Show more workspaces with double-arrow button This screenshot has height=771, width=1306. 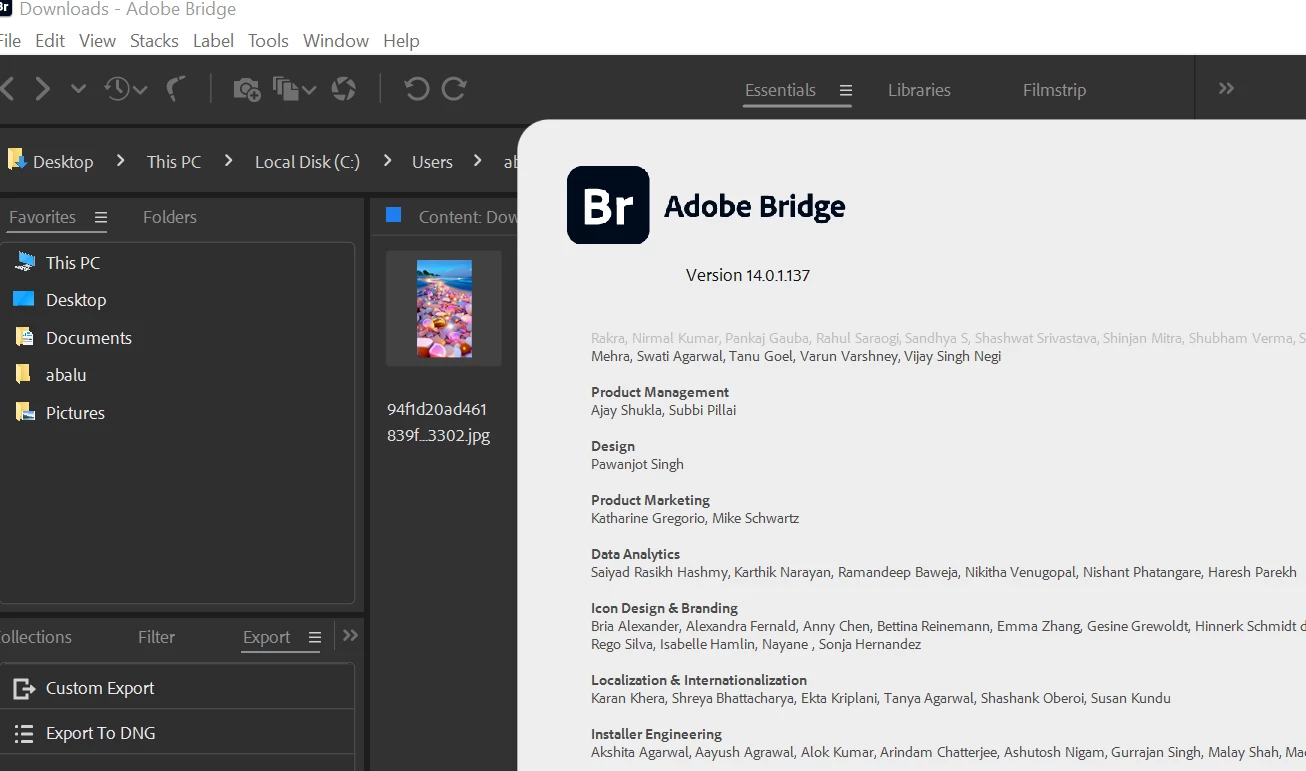[1227, 89]
